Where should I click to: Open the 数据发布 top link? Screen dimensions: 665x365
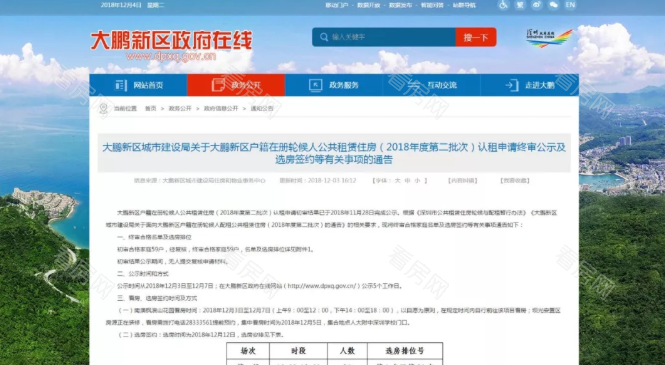[x=400, y=5]
